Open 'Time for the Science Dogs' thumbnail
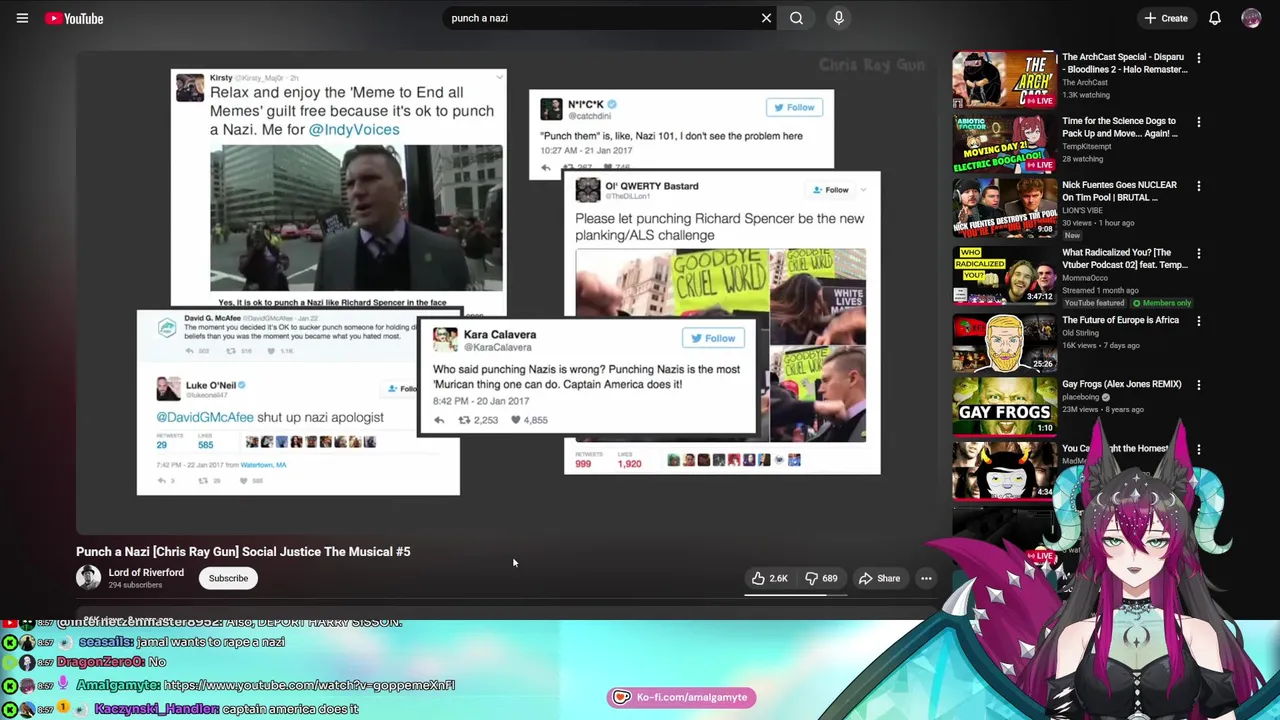Viewport: 1280px width, 720px height. point(1004,144)
